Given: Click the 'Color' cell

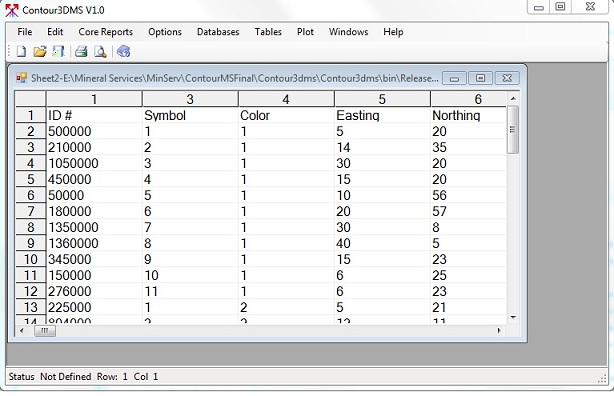Looking at the screenshot, I should 286,115.
